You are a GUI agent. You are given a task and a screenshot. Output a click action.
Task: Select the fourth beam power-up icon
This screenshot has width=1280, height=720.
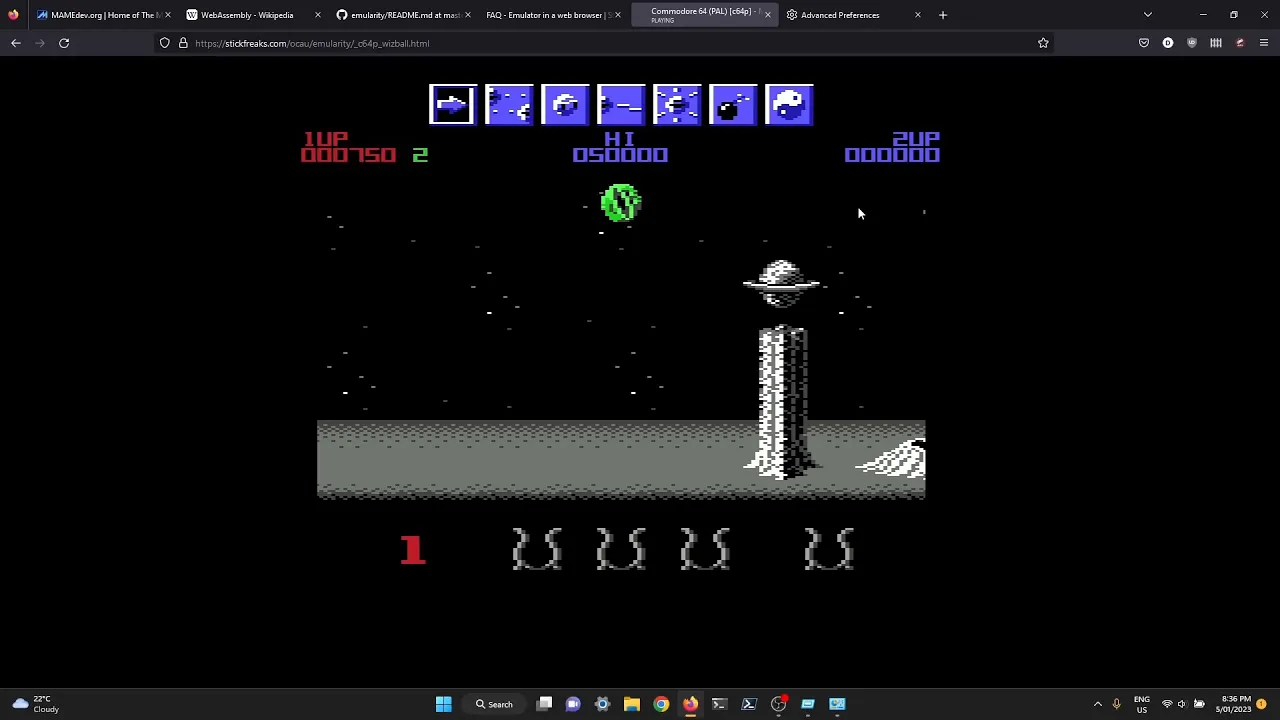(x=621, y=105)
